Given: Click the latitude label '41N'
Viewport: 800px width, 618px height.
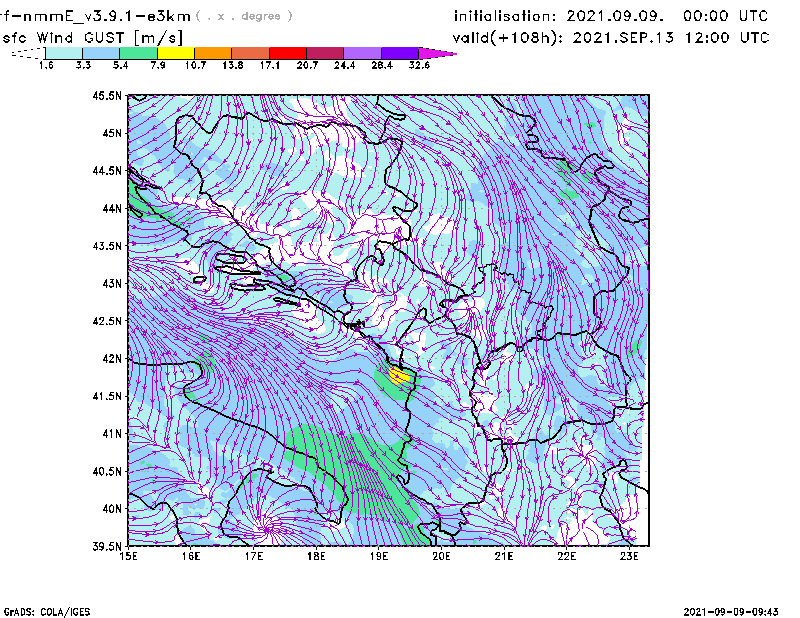Looking at the screenshot, I should point(112,434).
